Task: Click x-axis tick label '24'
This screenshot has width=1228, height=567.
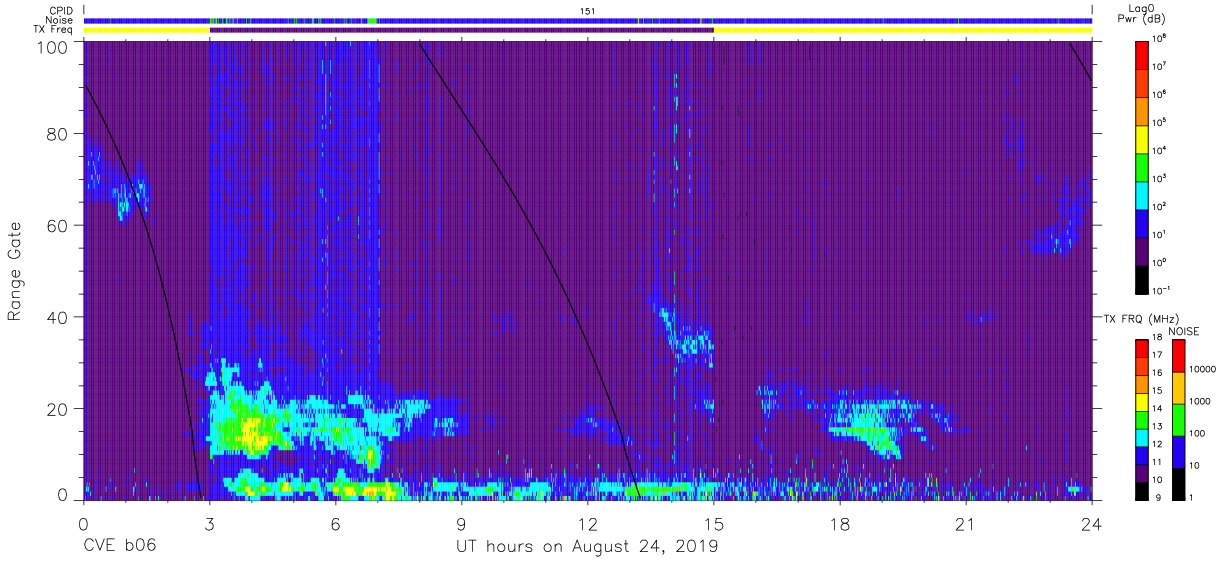Action: (x=1091, y=524)
